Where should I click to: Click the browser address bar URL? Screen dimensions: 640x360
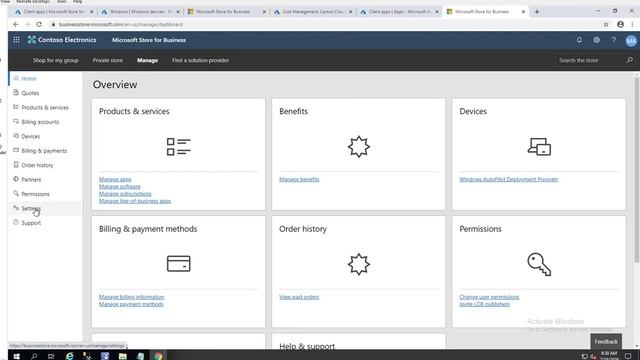tap(121, 24)
